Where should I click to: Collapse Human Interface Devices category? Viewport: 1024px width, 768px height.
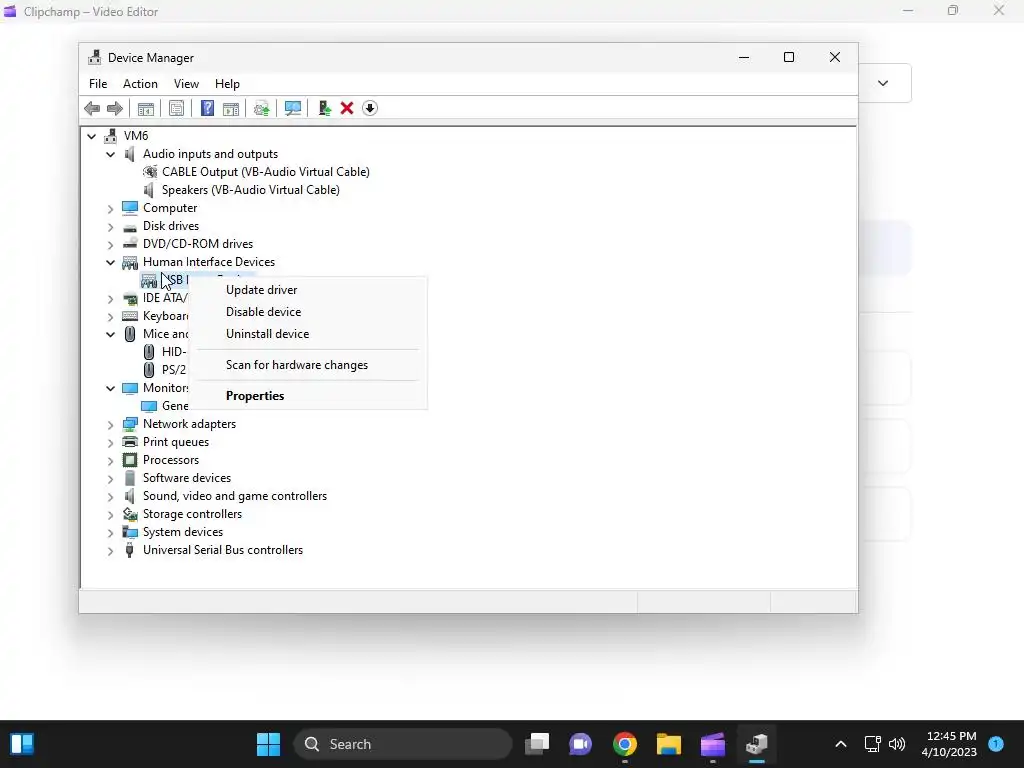pos(110,263)
